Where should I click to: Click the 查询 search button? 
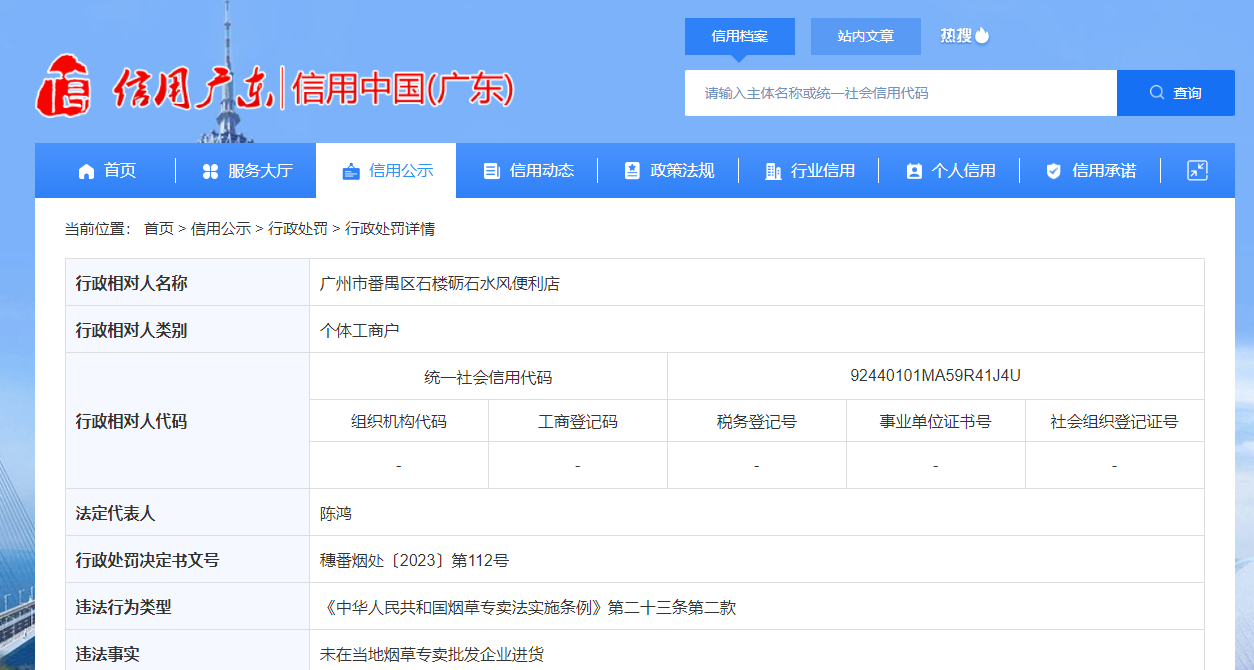point(1176,93)
